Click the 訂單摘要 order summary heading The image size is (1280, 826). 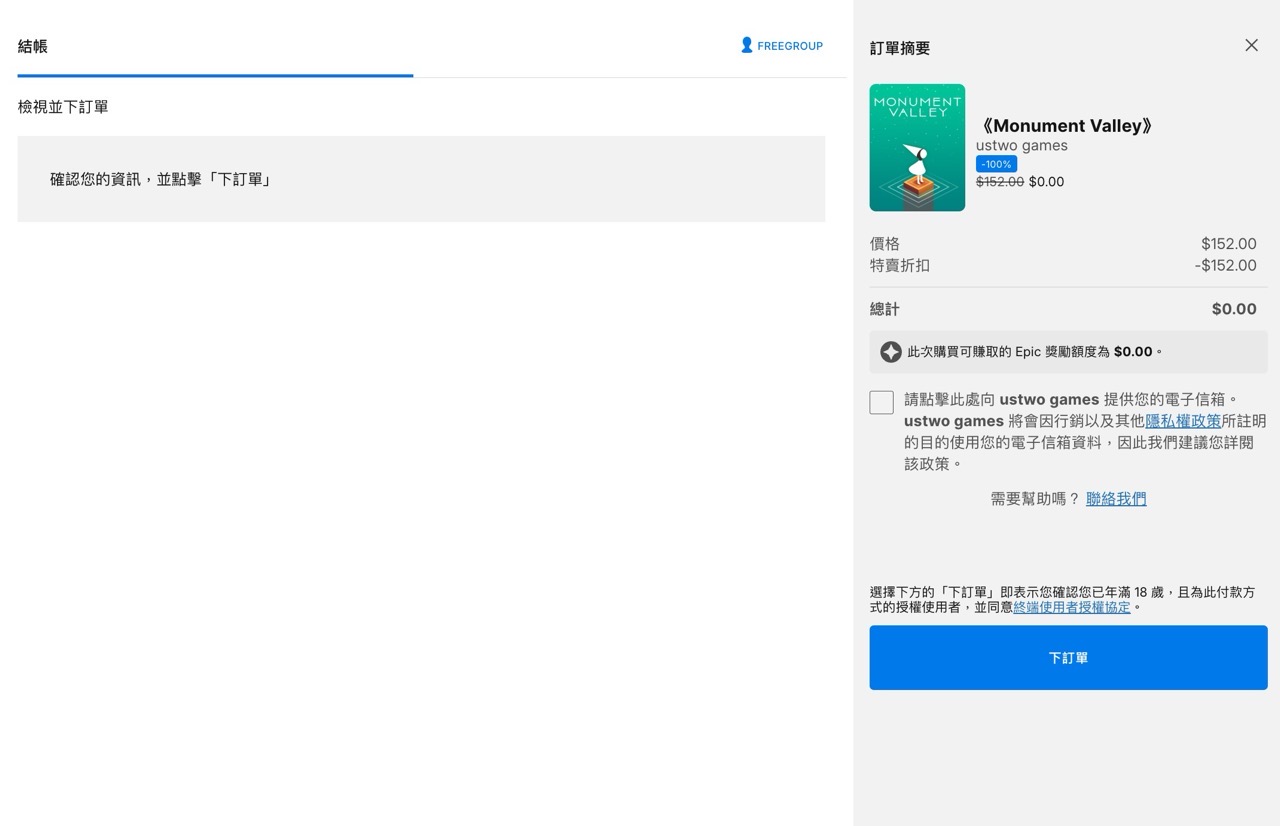point(900,48)
